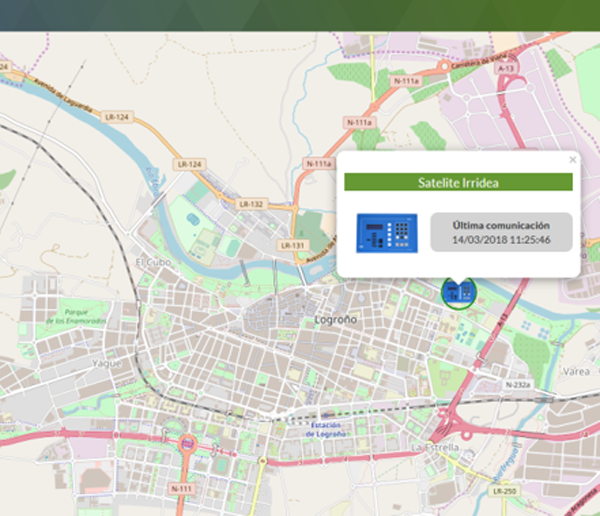600x516 pixels.
Task: Click Parque de los Enamorados label
Action: click(x=63, y=317)
